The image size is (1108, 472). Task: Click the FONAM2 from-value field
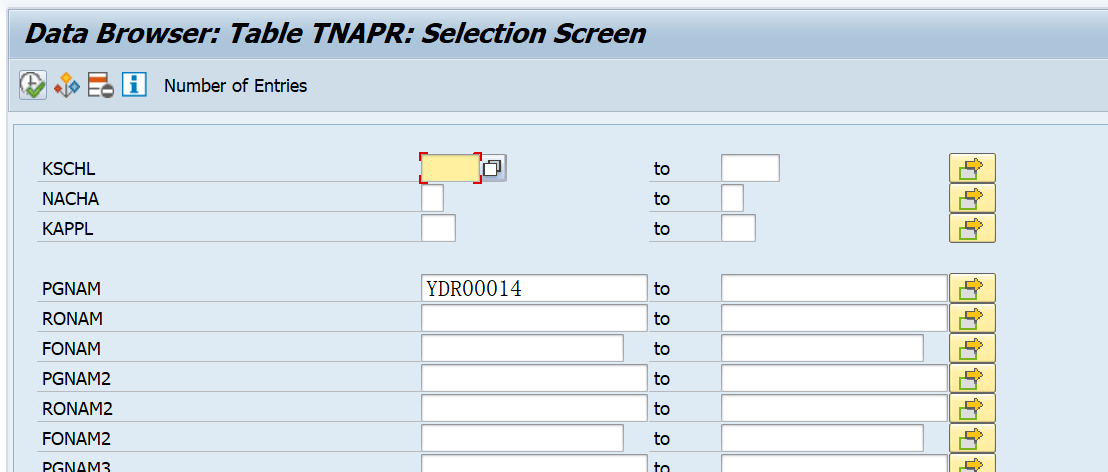(x=522, y=438)
